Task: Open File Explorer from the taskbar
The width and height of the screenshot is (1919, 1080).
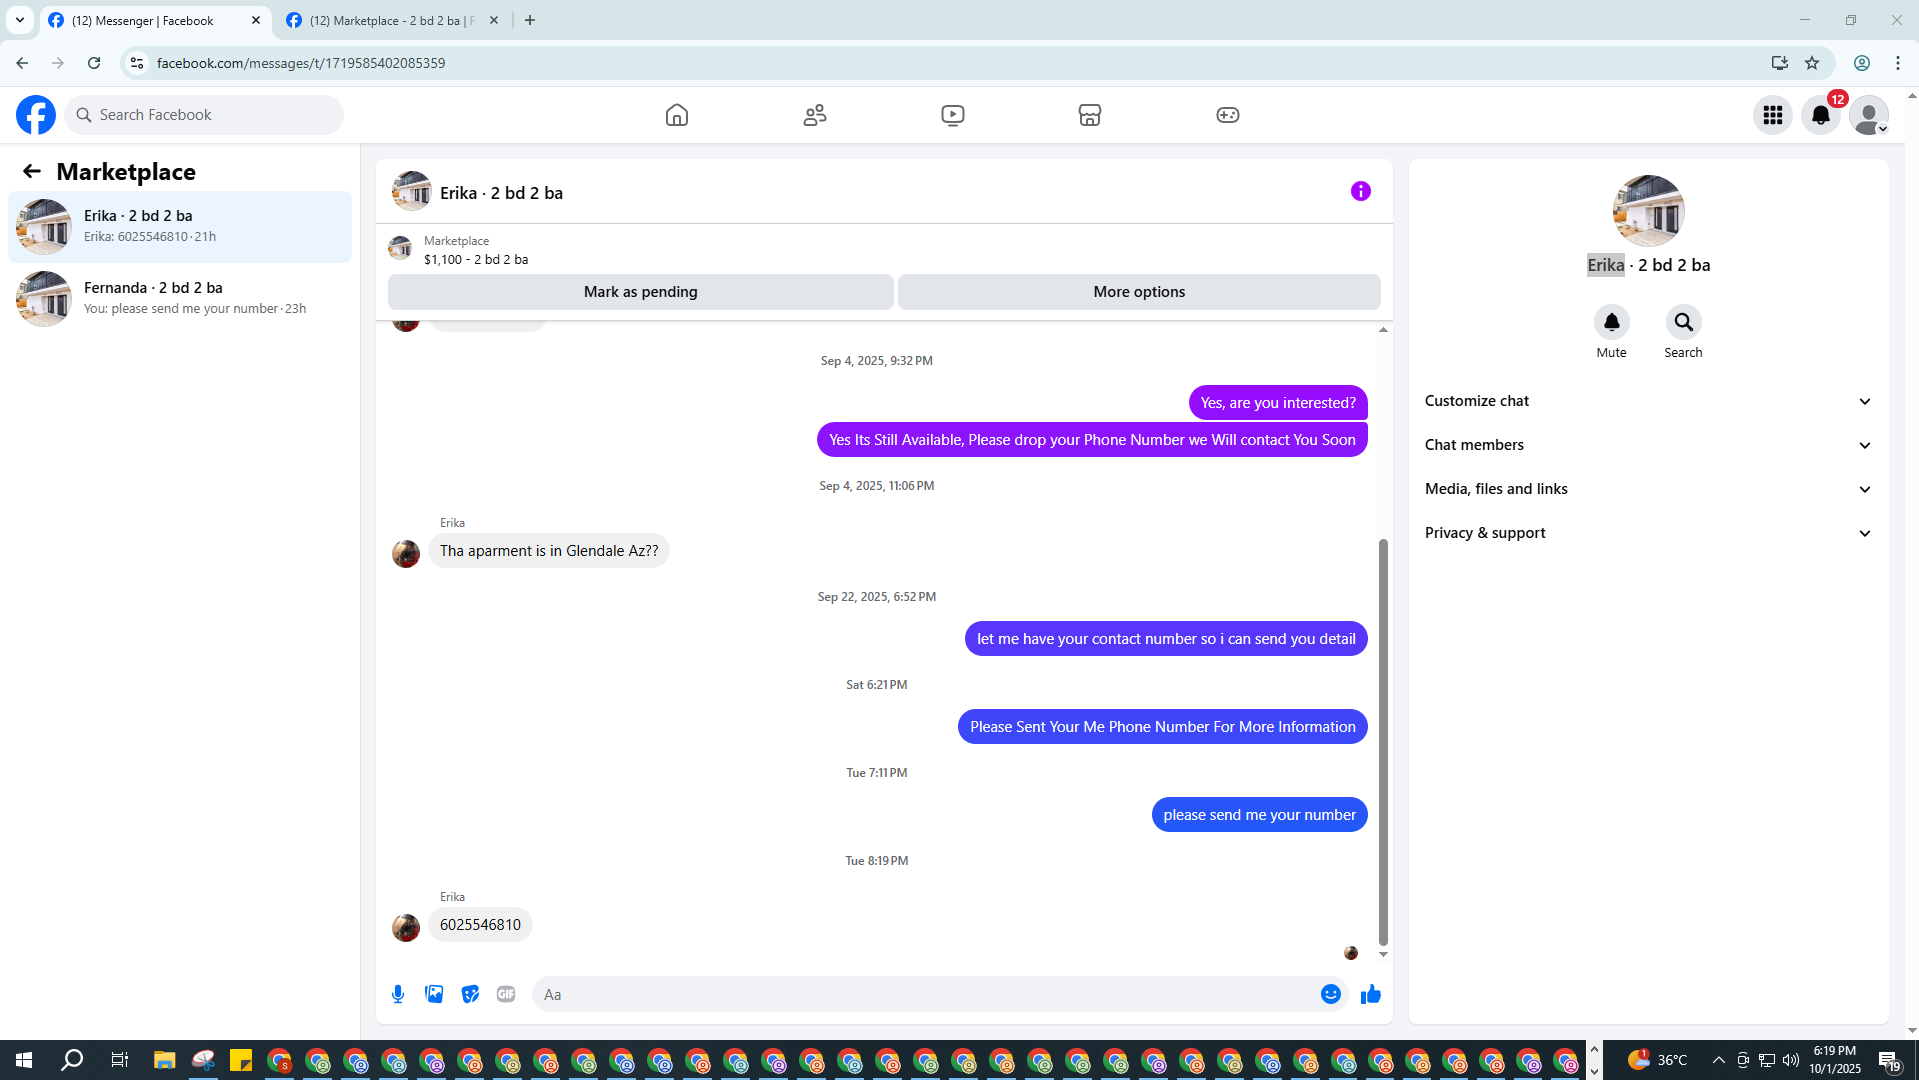Action: coord(164,1060)
